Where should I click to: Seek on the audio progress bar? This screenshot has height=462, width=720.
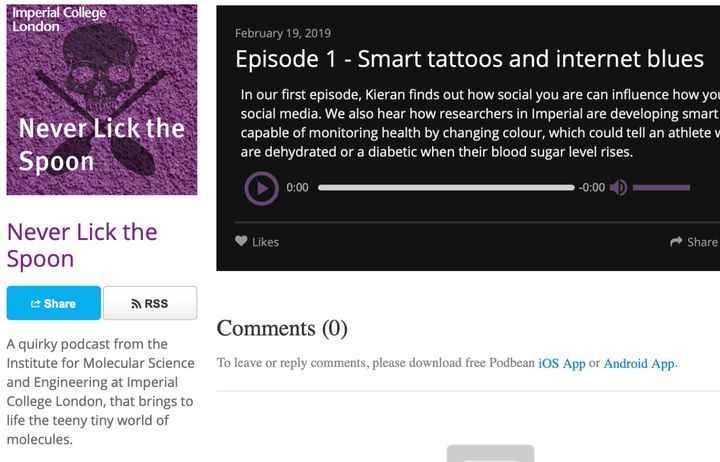coord(446,188)
